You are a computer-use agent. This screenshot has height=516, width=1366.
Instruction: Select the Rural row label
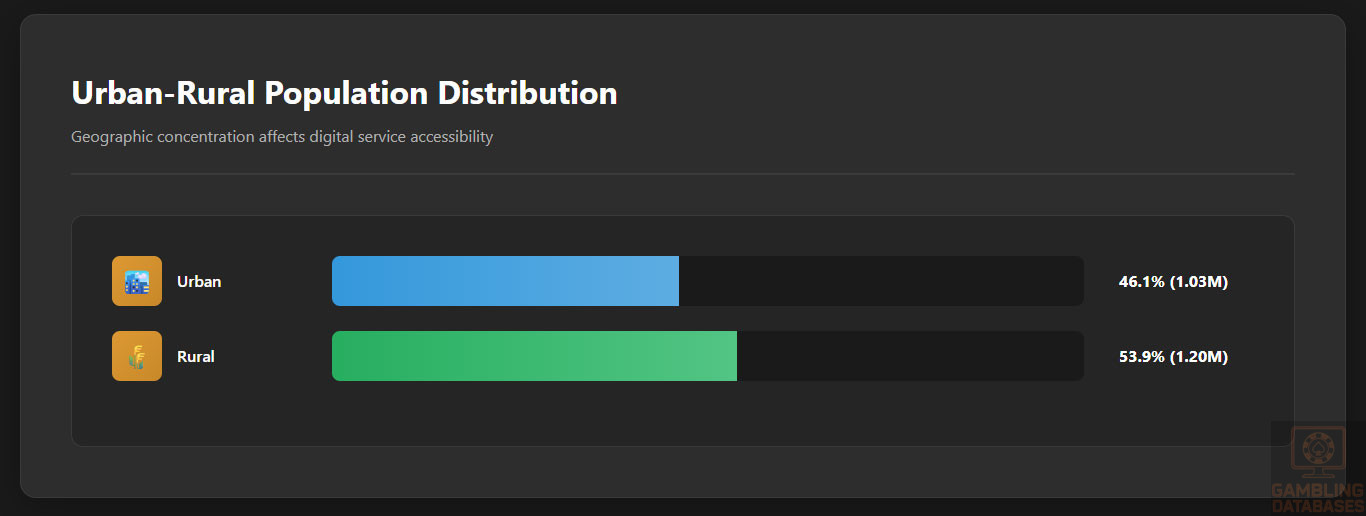(x=196, y=357)
